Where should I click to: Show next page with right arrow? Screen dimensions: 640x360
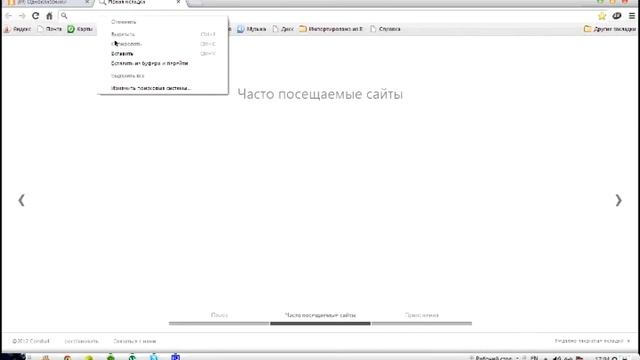[618, 200]
